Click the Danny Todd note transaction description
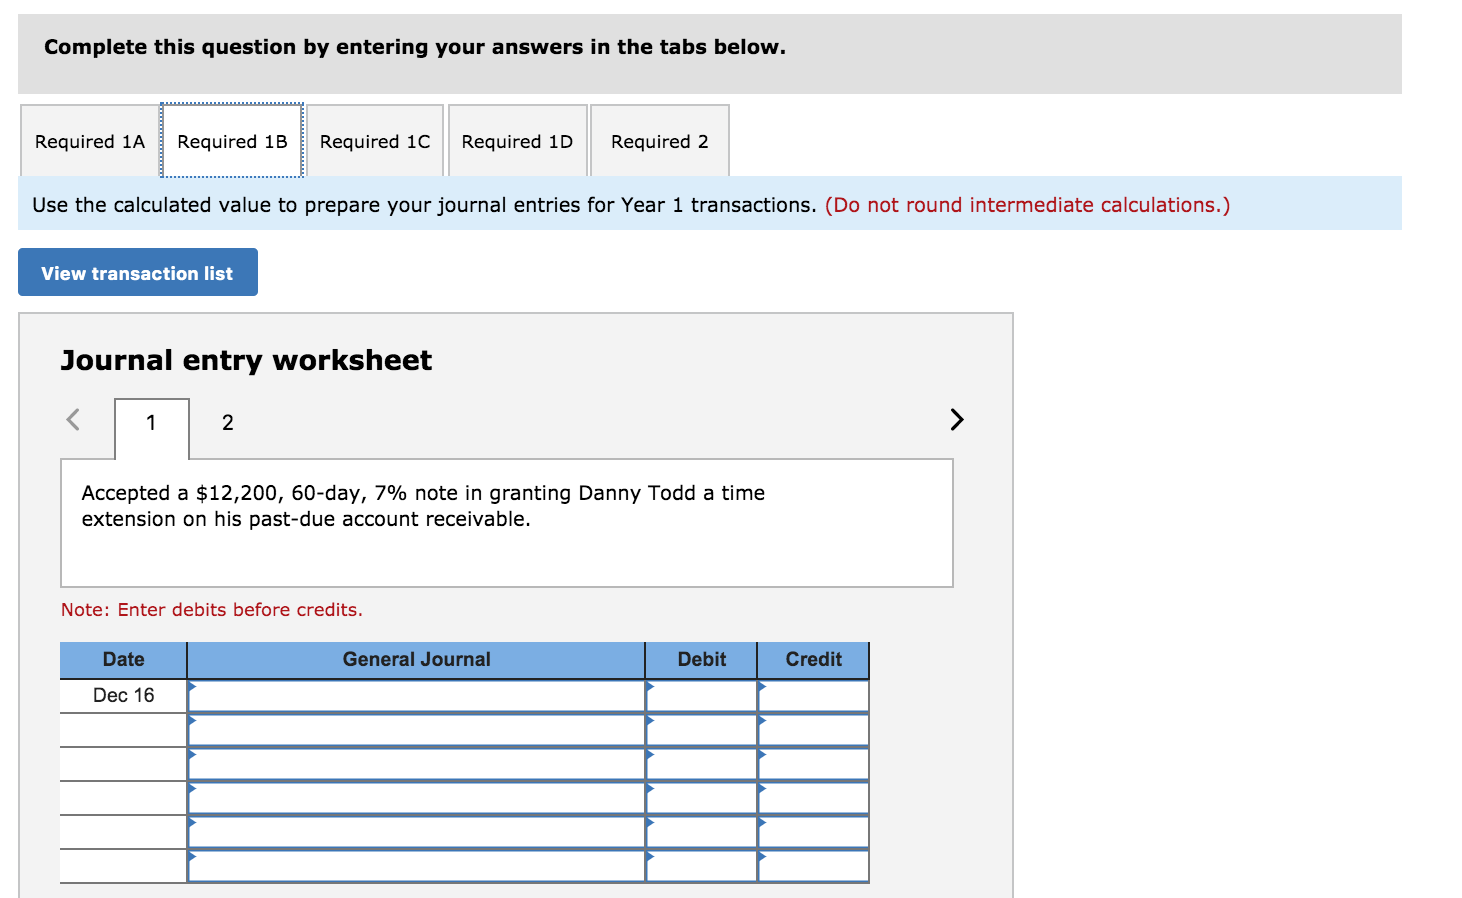 [x=423, y=506]
